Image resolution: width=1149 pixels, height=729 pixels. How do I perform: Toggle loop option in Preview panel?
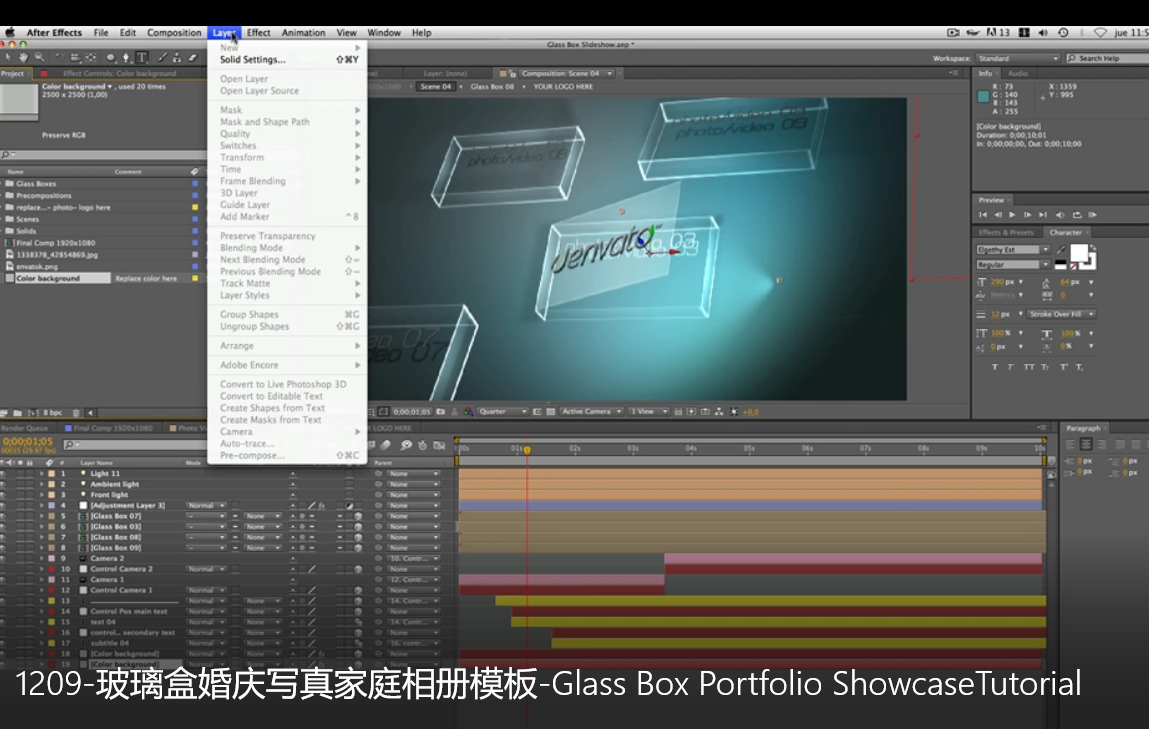pos(1076,215)
